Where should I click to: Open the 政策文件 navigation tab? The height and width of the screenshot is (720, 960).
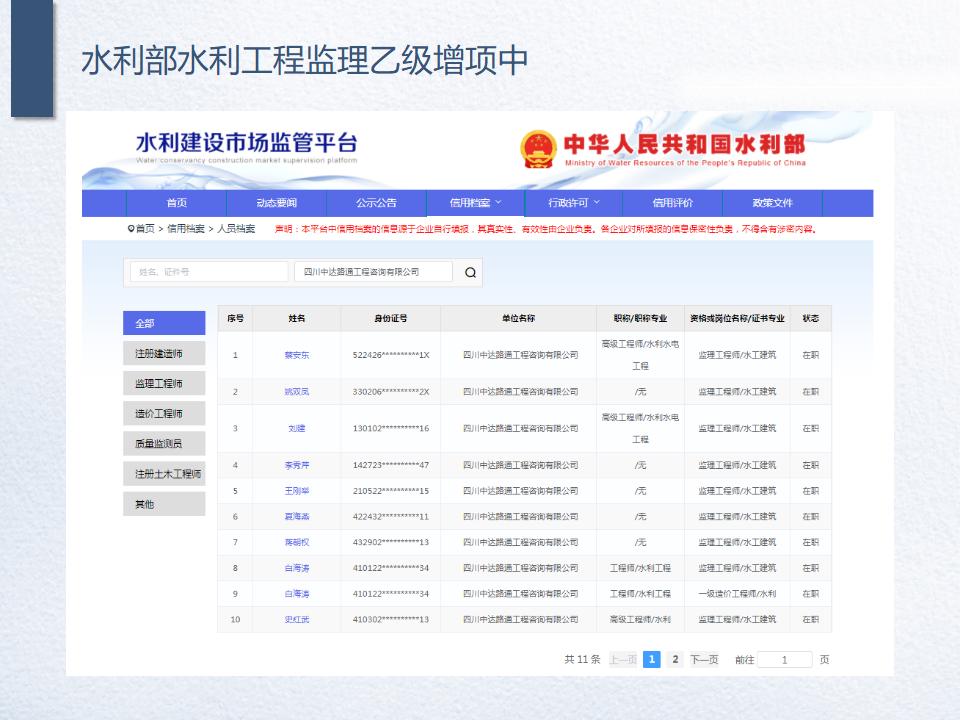point(773,203)
